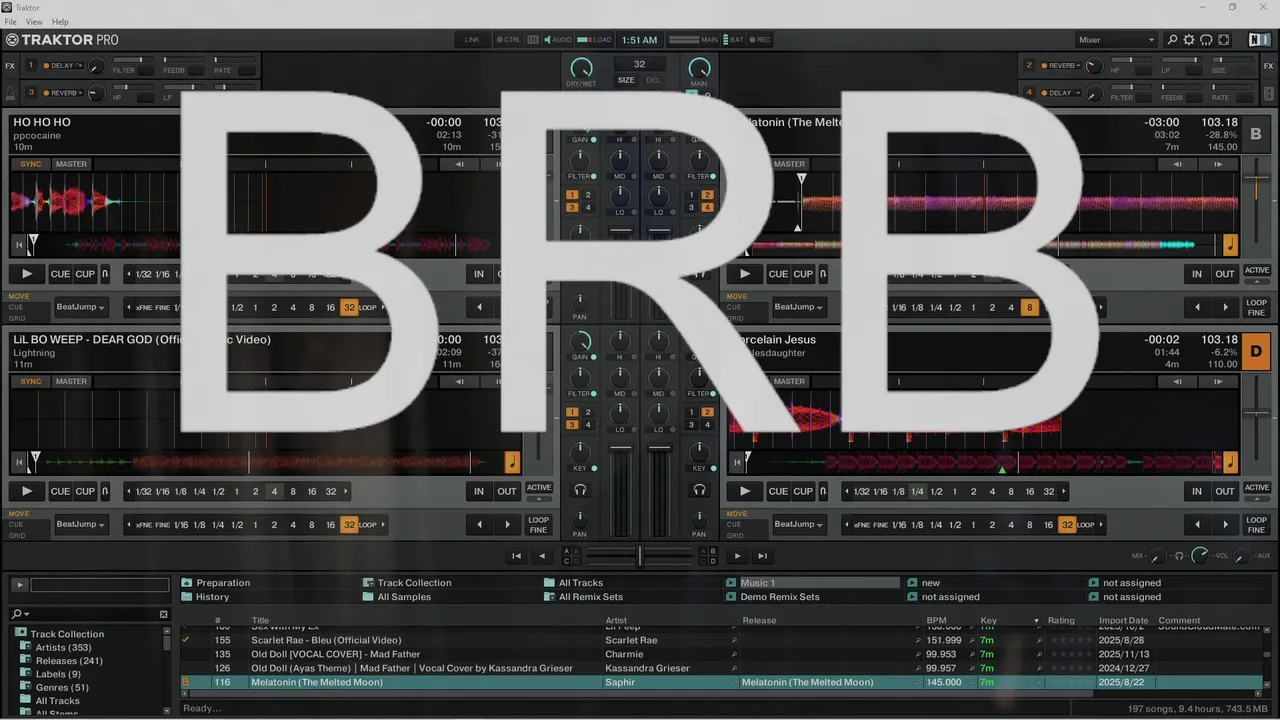Click the Deck C beatjump back arrow
Viewport: 1280px width, 720px height.
pyautogui.click(x=479, y=524)
